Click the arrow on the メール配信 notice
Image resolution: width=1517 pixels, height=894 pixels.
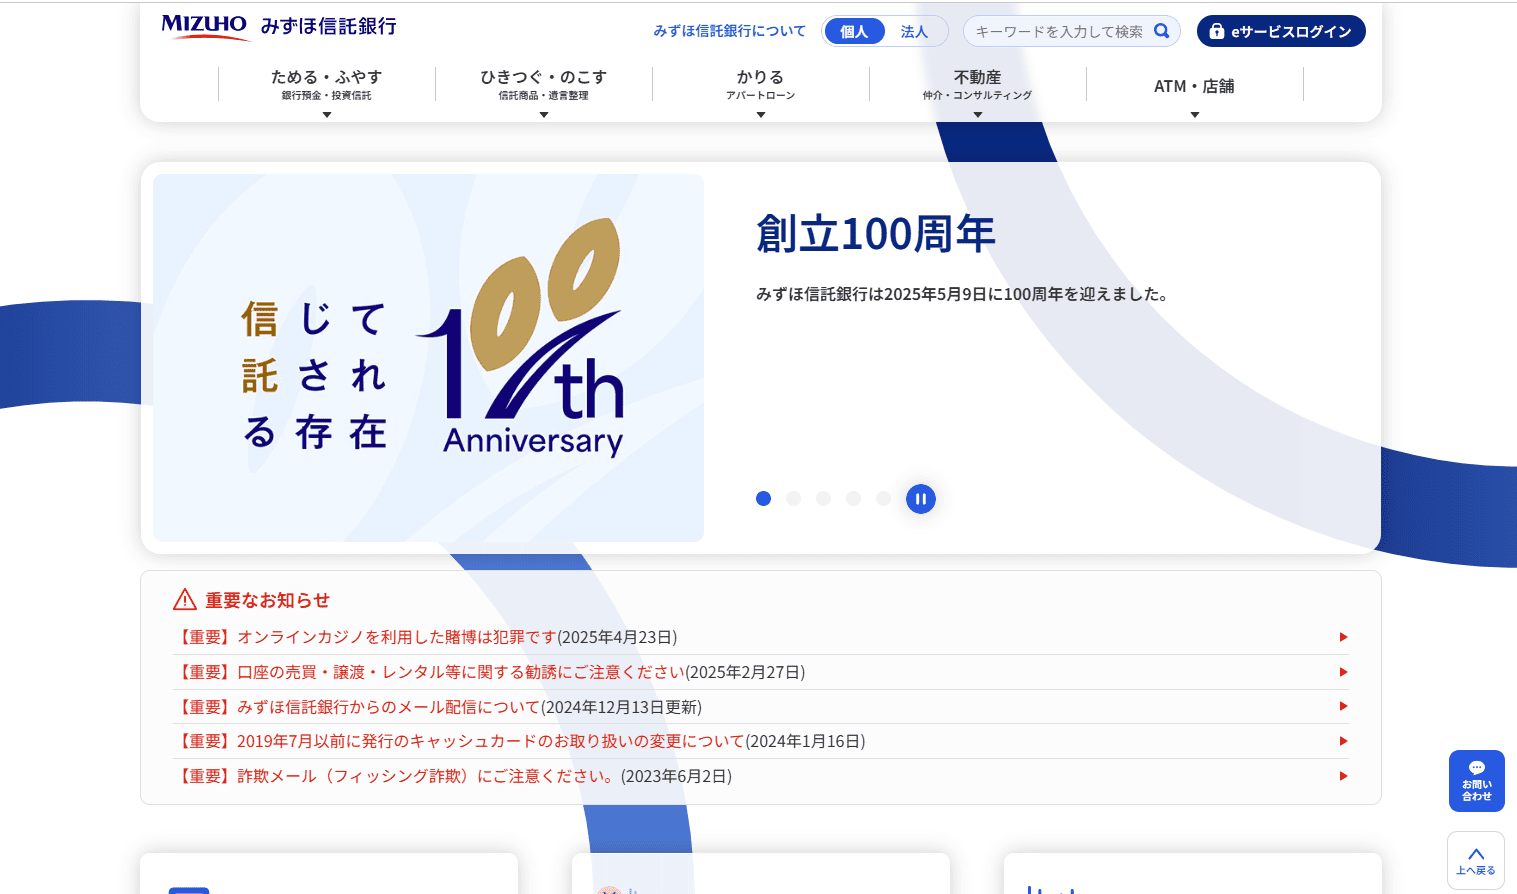pos(1343,706)
